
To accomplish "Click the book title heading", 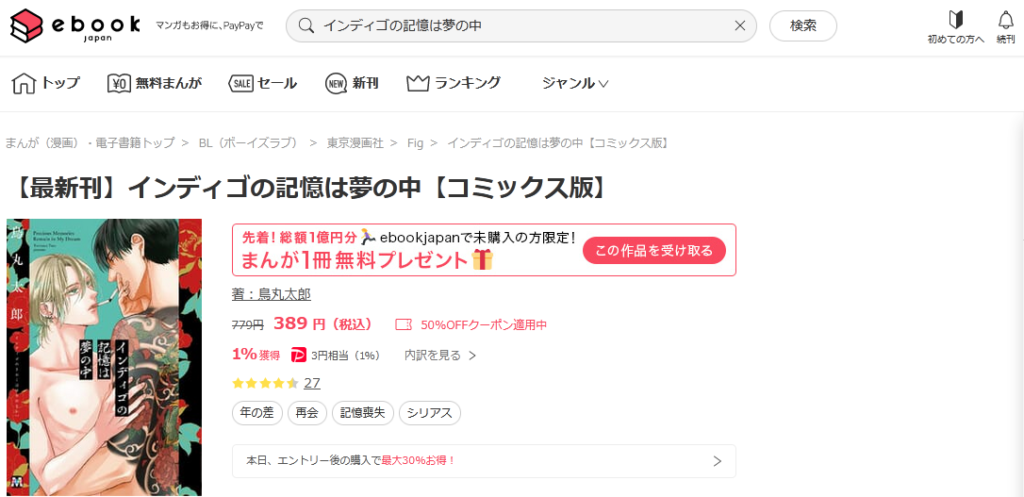I will 312,188.
